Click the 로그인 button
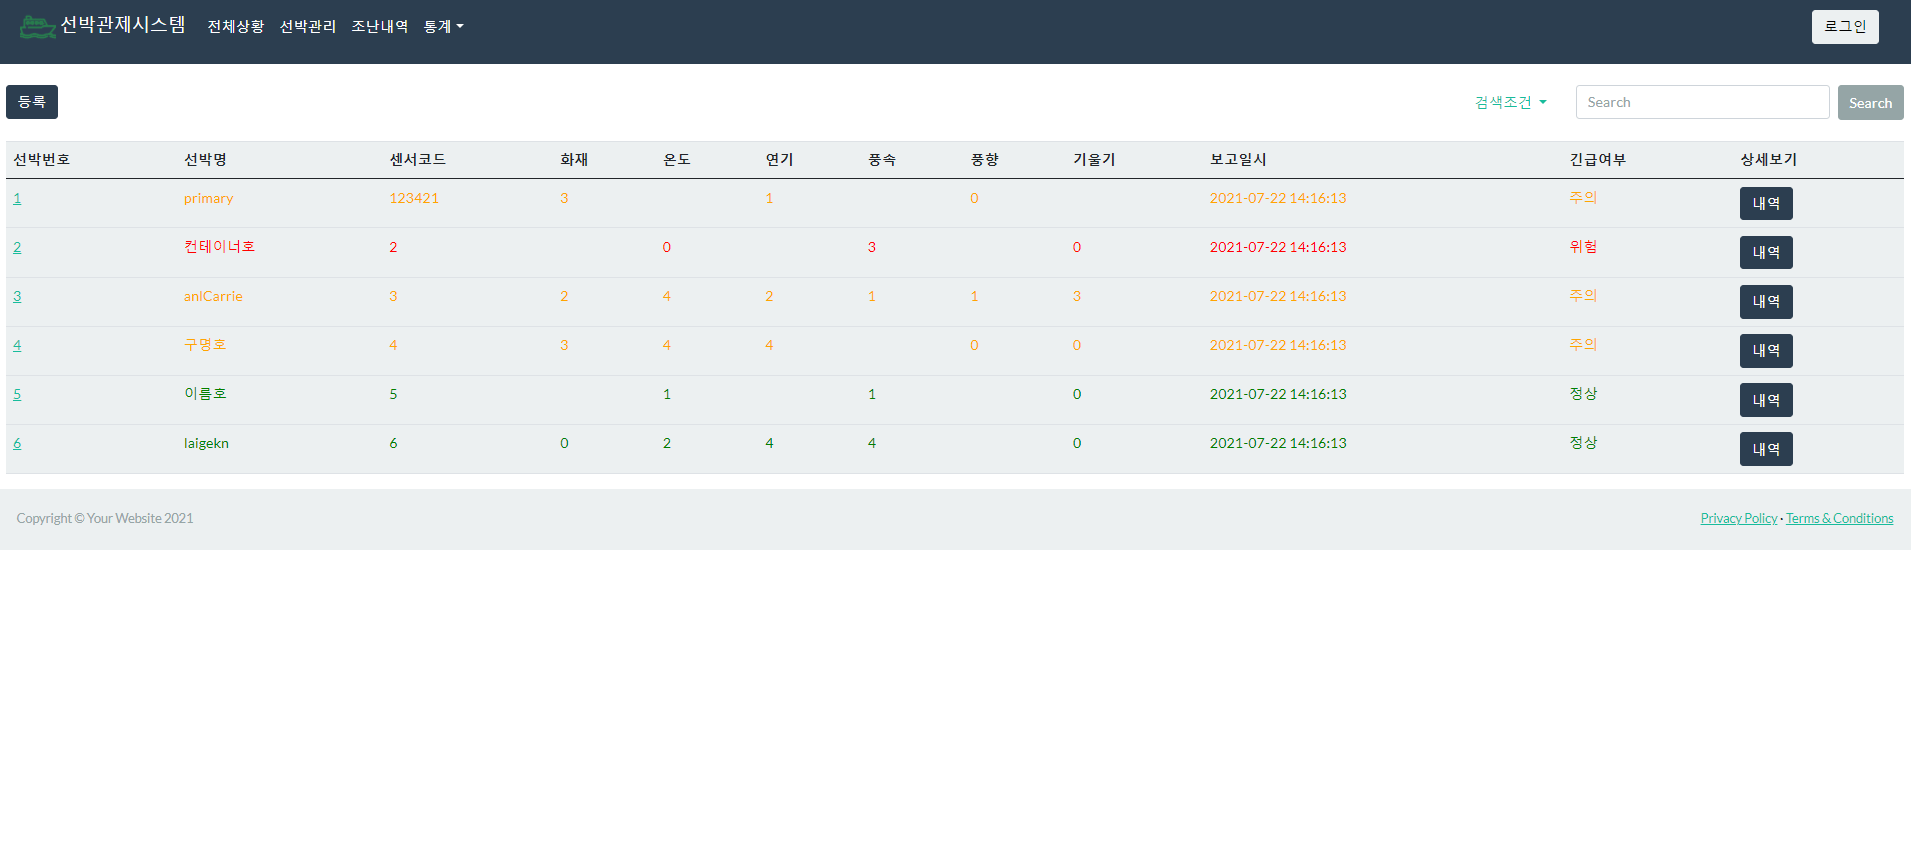1911x842 pixels. pyautogui.click(x=1845, y=27)
